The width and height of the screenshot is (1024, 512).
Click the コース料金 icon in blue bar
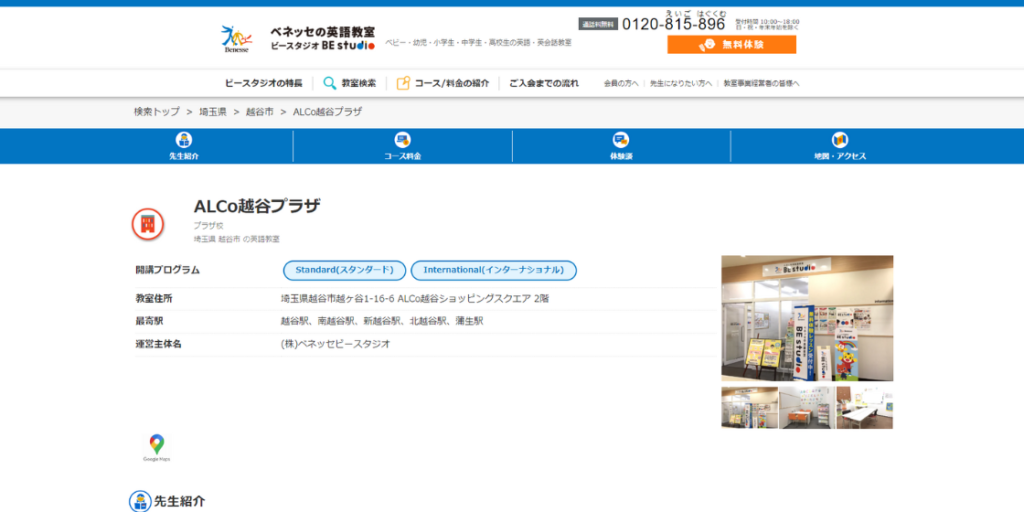(402, 140)
